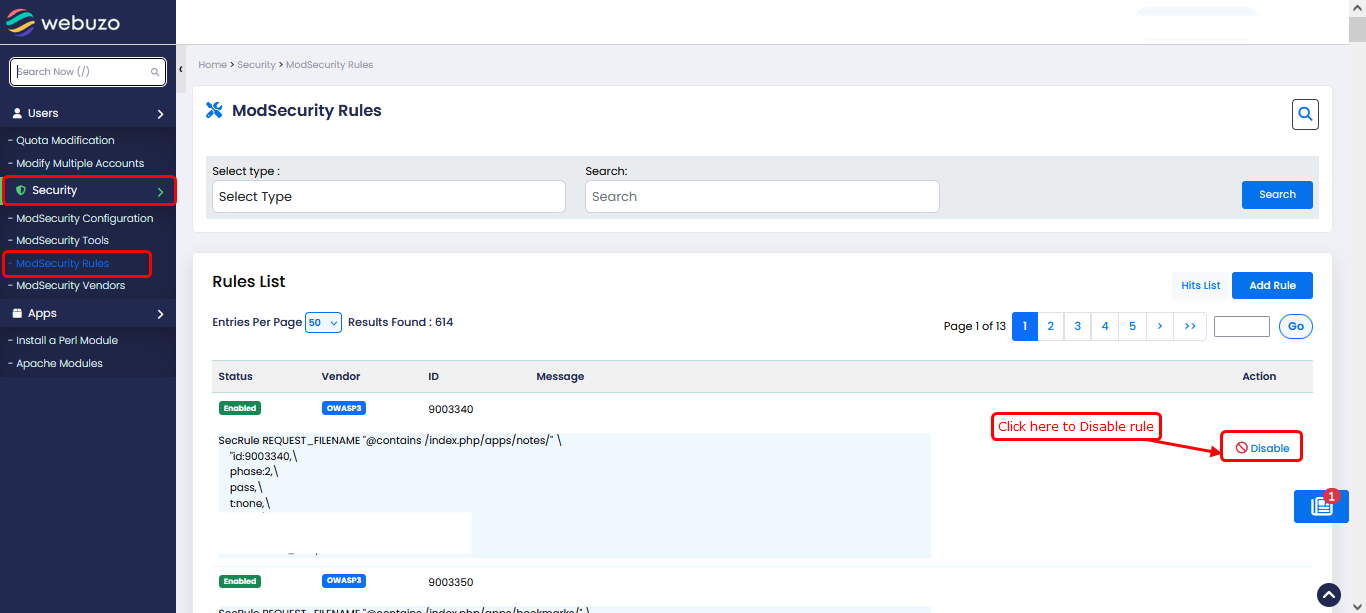The height and width of the screenshot is (613, 1366).
Task: Expand the Apps menu section
Action: pyautogui.click(x=88, y=313)
